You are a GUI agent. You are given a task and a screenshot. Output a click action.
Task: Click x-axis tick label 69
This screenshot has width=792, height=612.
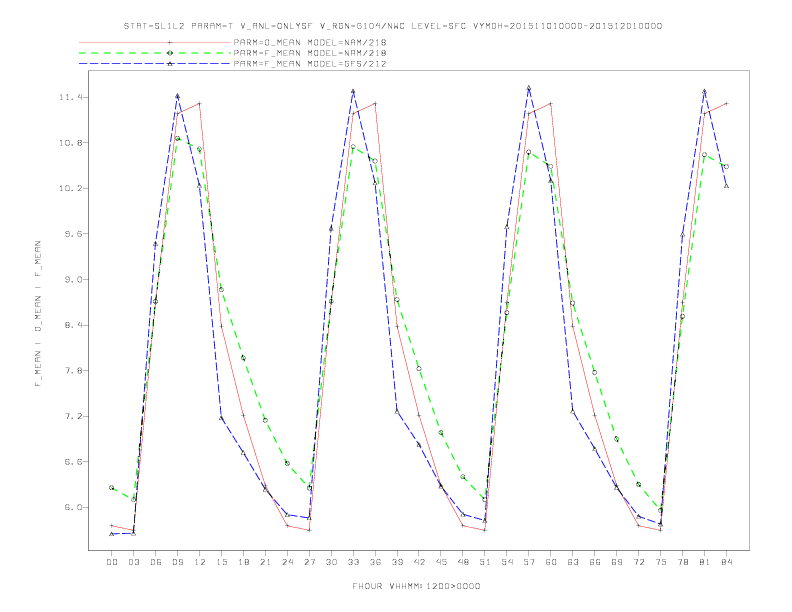tap(617, 562)
